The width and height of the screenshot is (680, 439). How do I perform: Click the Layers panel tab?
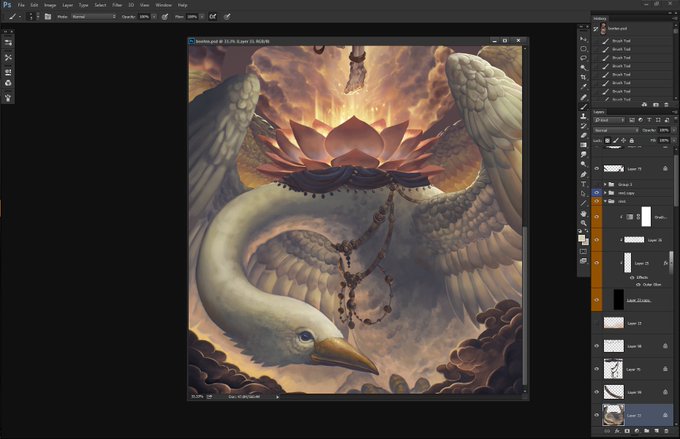599,112
